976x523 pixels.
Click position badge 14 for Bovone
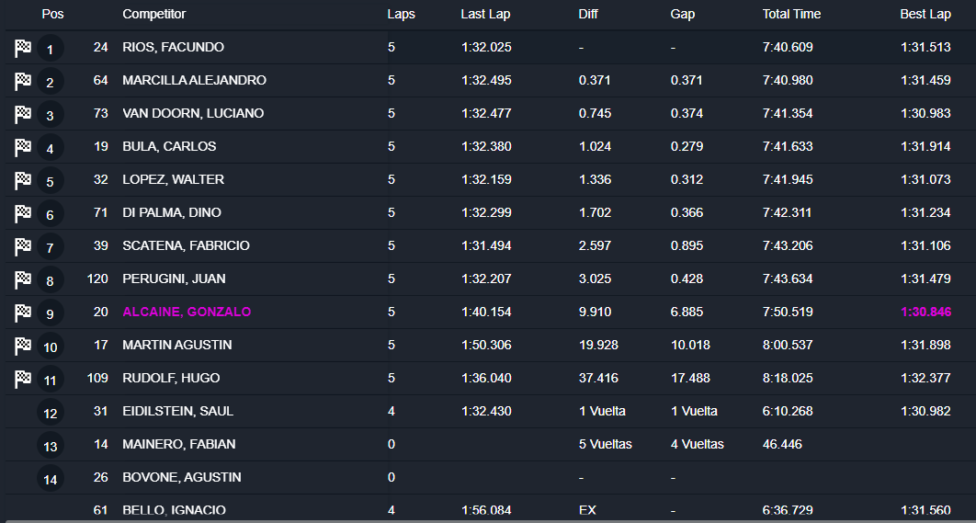click(x=50, y=479)
